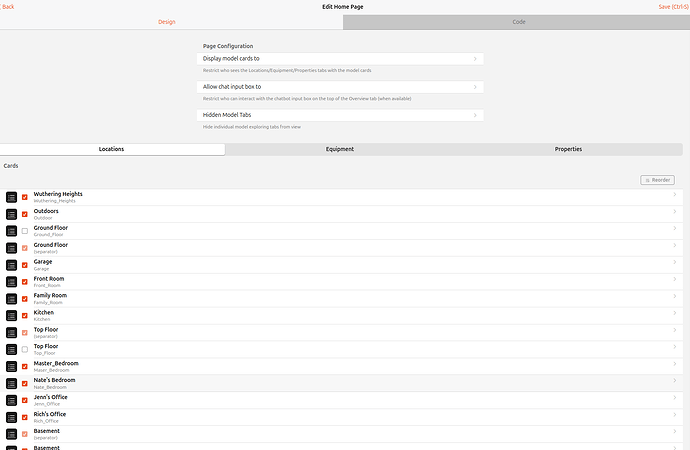Switch to the Code tab
The image size is (690, 450).
point(518,22)
